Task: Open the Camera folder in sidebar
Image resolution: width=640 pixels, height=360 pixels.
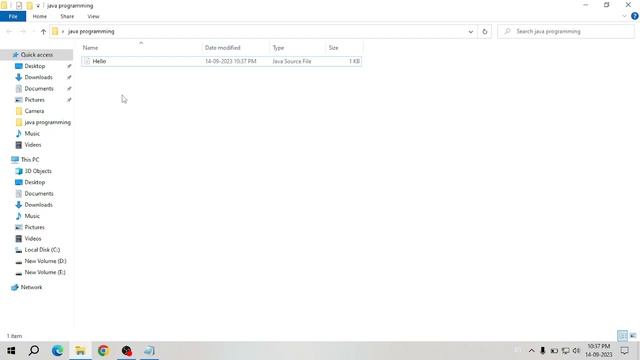Action: pos(34,111)
